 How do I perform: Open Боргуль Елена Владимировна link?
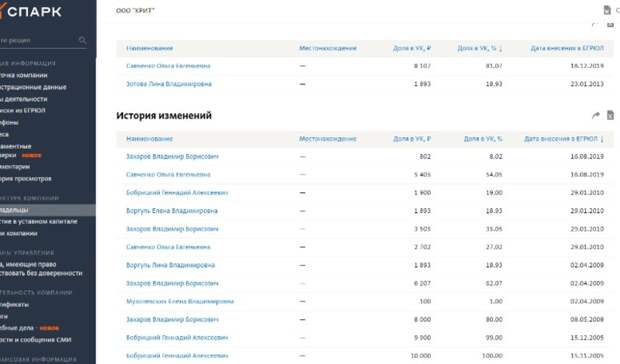point(172,211)
